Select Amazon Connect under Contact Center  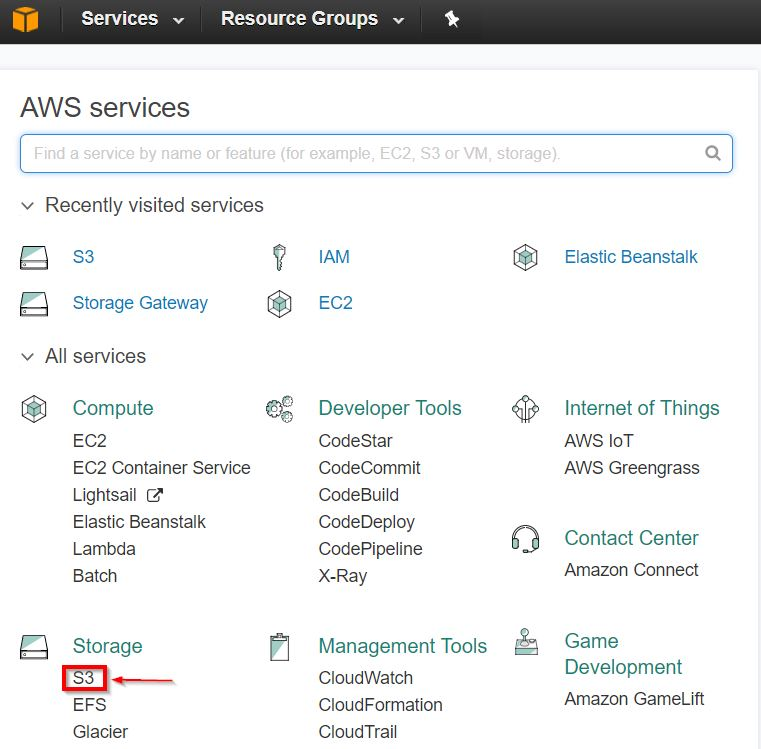coord(631,570)
